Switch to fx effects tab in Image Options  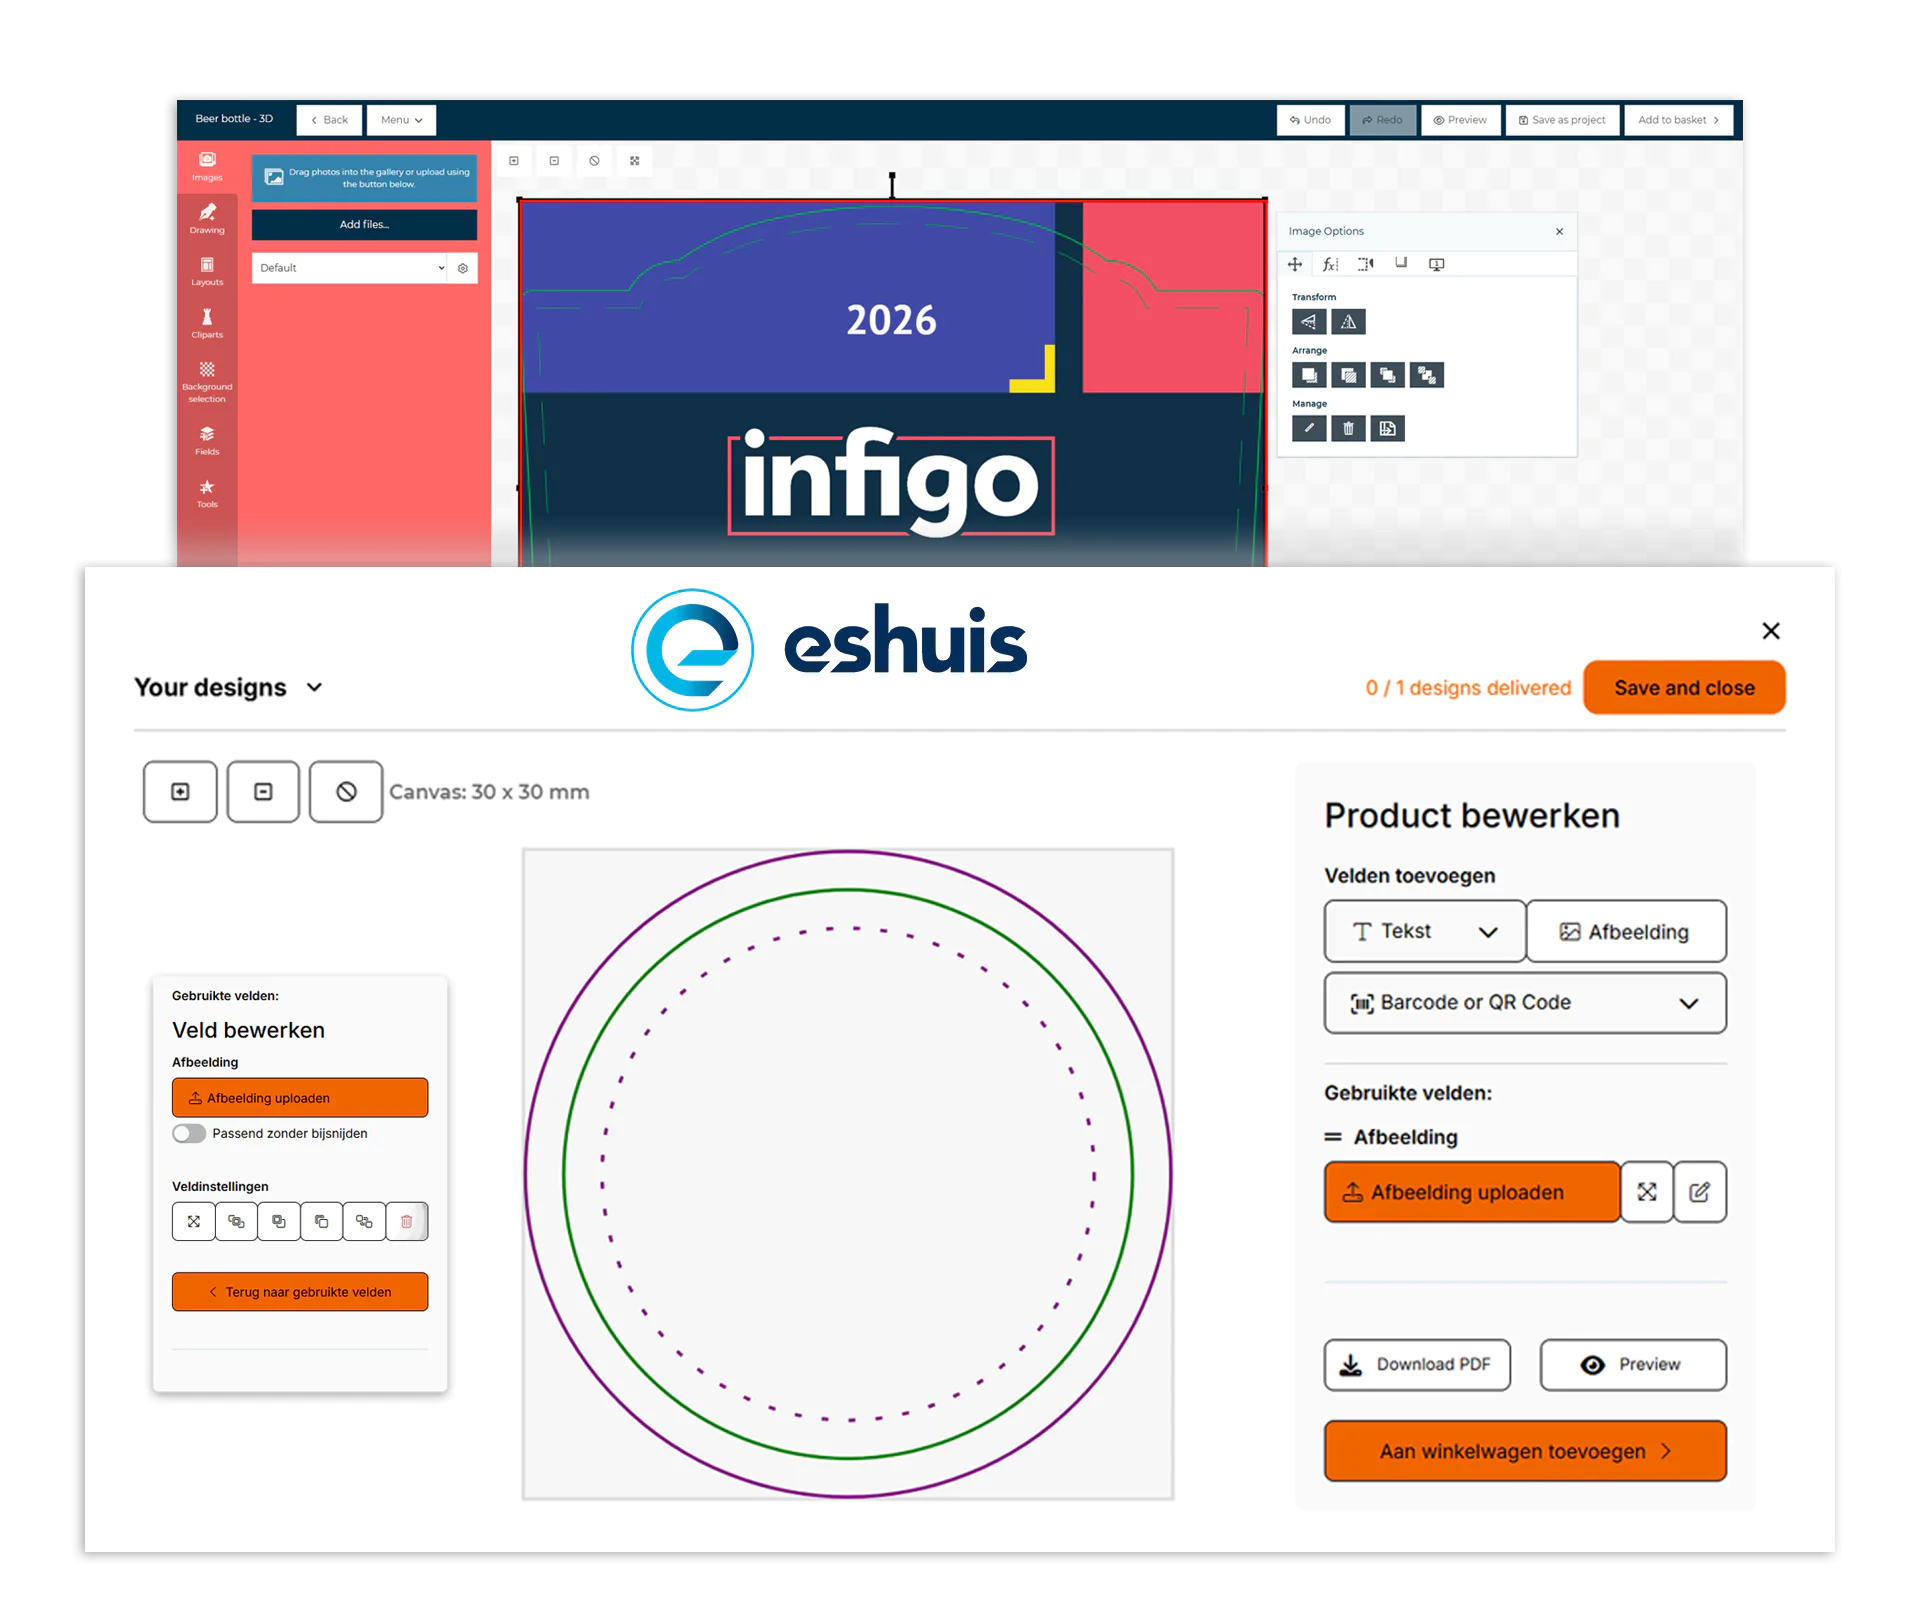click(1330, 264)
